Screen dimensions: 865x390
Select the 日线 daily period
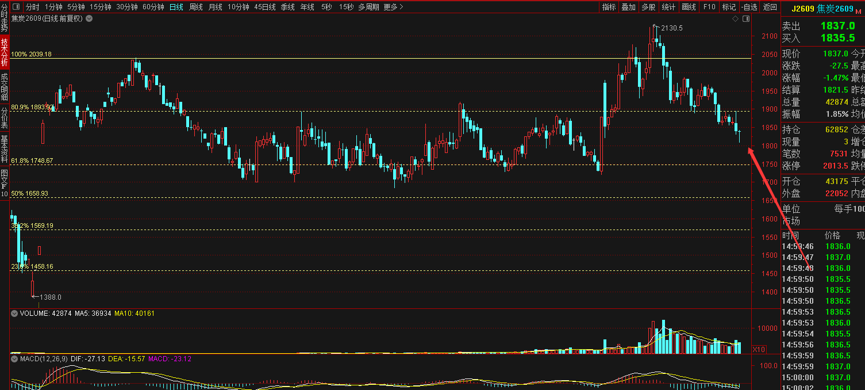click(x=176, y=7)
